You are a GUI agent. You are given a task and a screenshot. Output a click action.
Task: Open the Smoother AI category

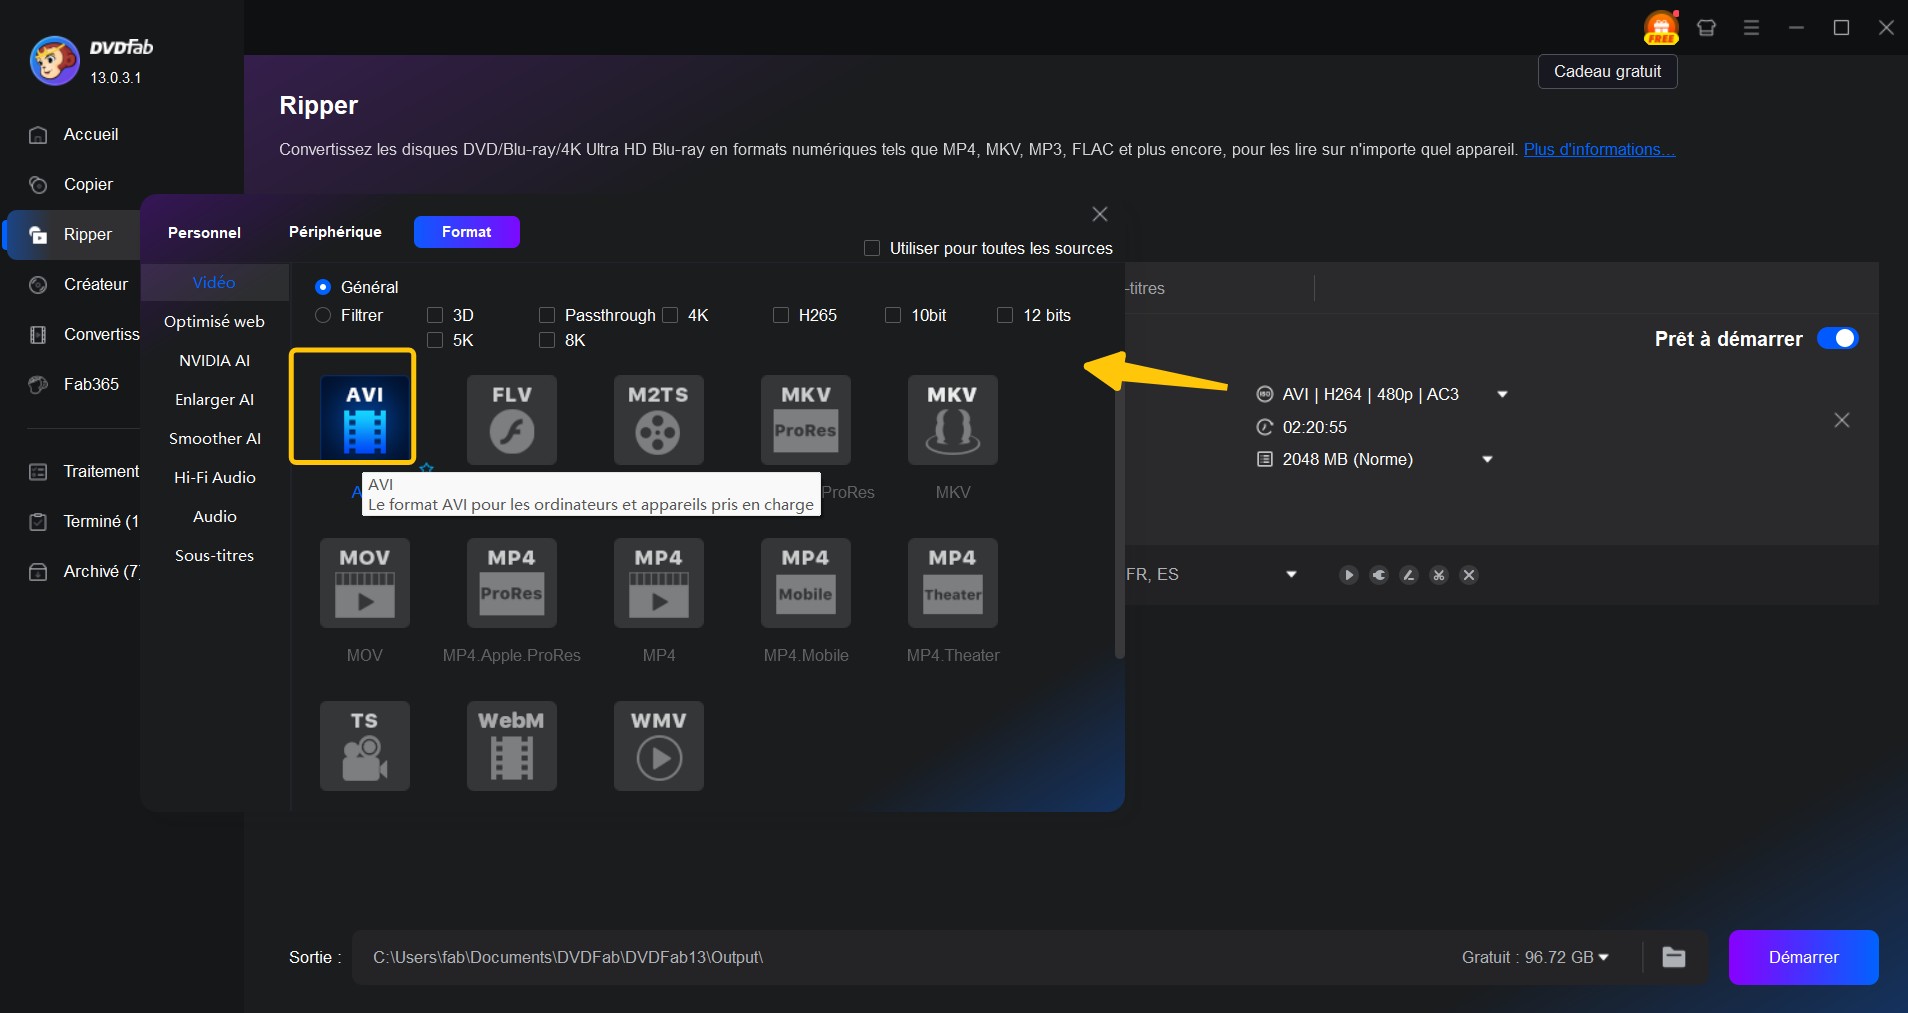(x=214, y=439)
